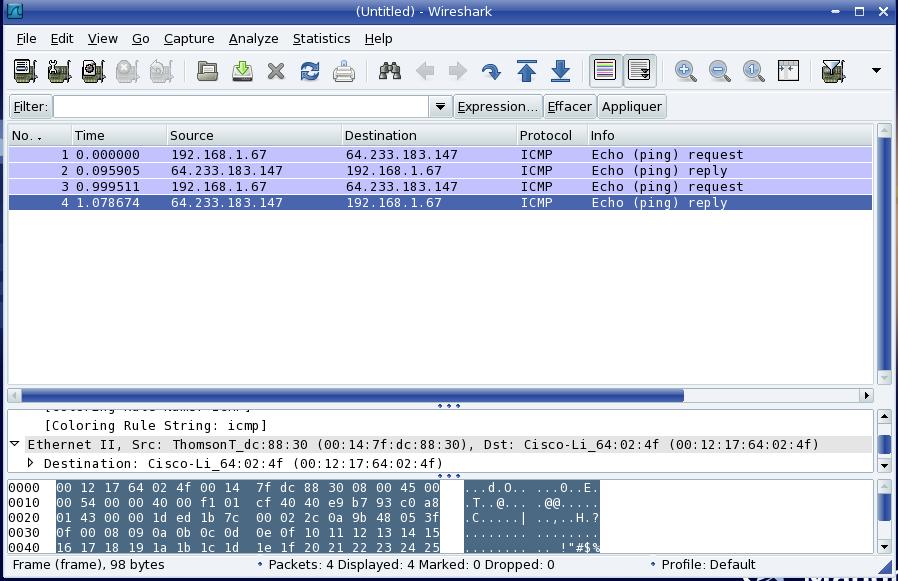
Task: Click the Appliquer button
Action: point(632,107)
